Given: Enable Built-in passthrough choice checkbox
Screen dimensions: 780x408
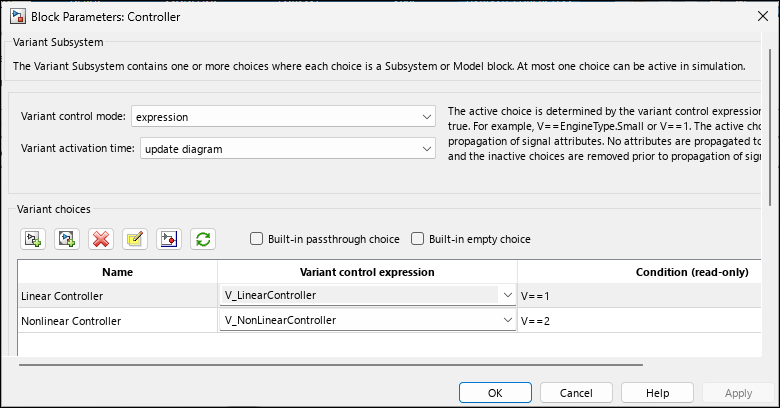Looking at the screenshot, I should (x=256, y=239).
